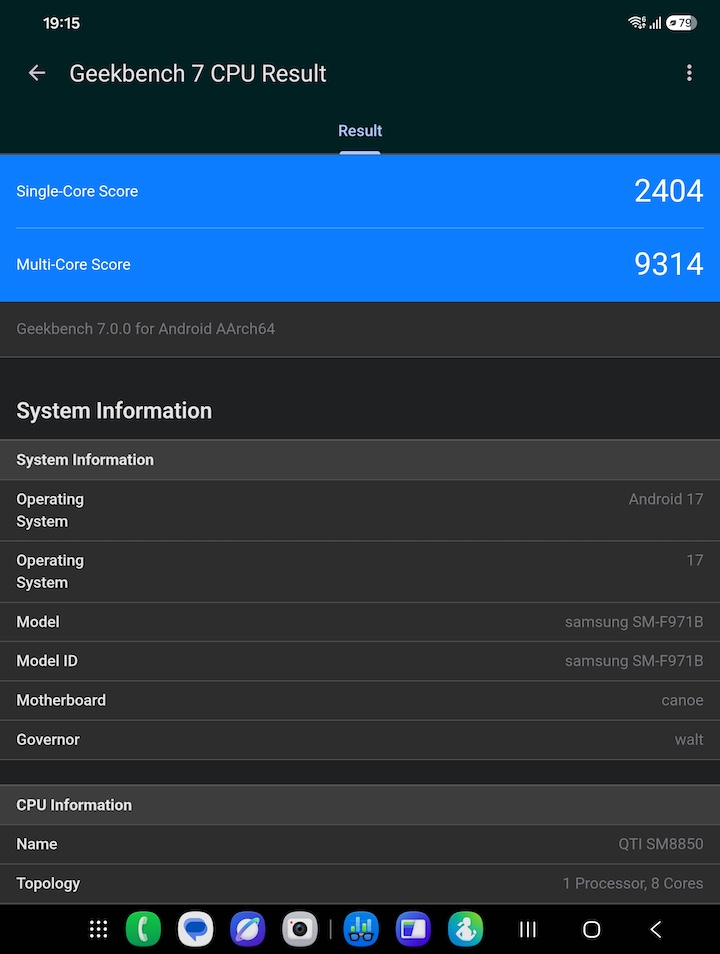Launch the Samsung Internet browser icon
This screenshot has height=954, width=720.
coord(248,929)
